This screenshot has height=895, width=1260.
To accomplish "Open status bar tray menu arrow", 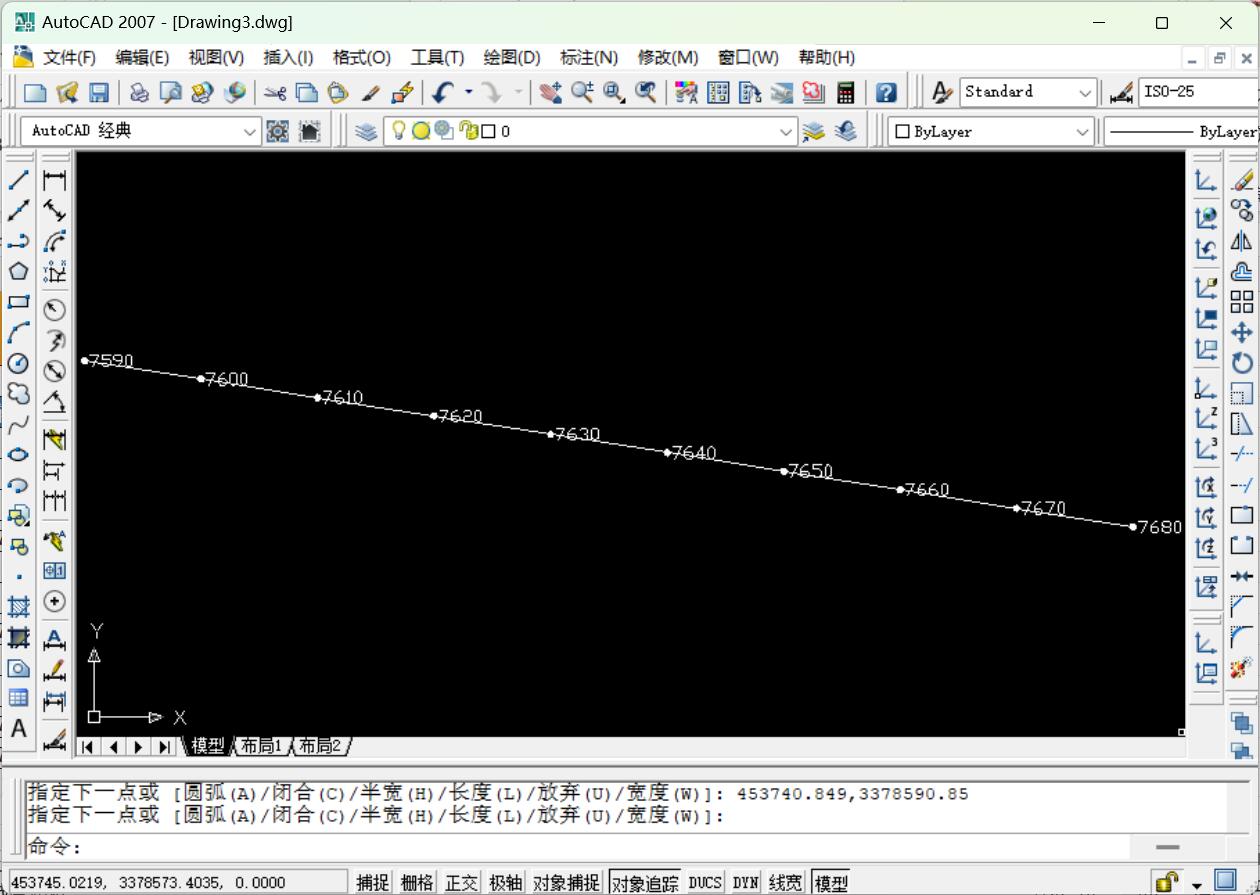I will pyautogui.click(x=1197, y=884).
